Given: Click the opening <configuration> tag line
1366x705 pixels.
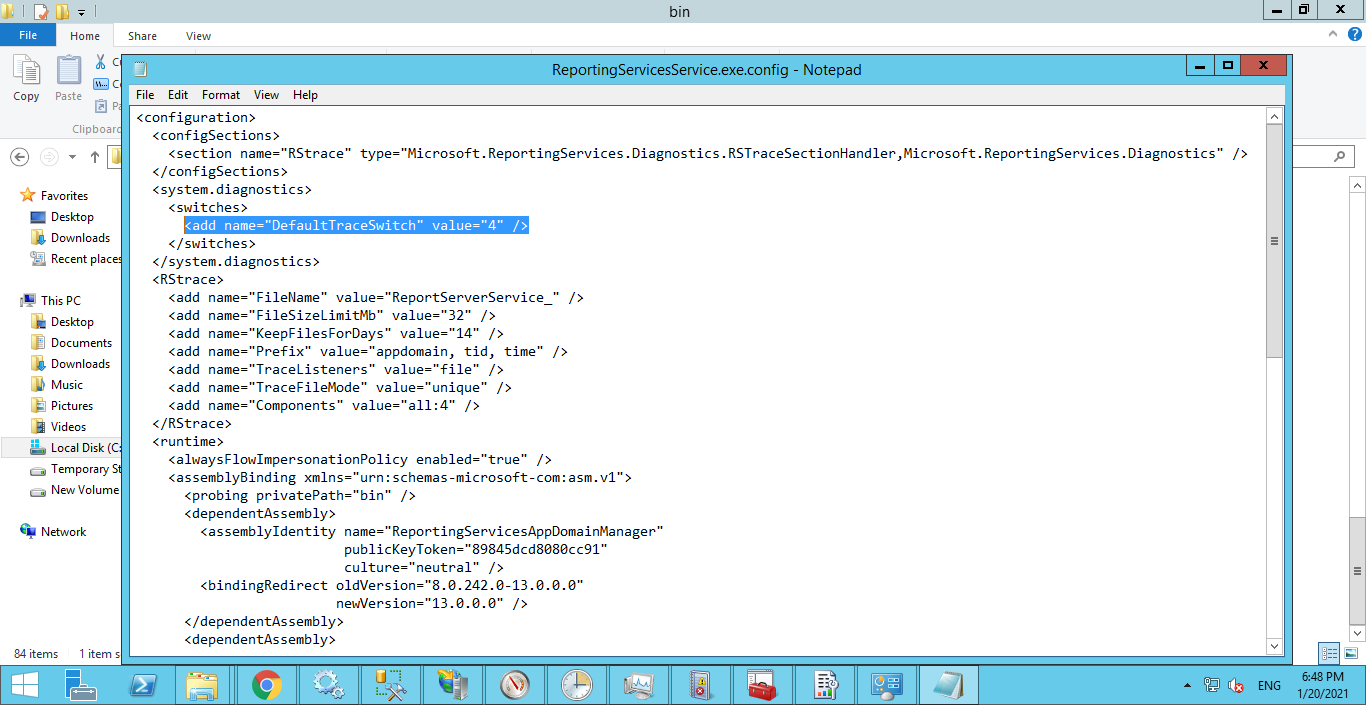Looking at the screenshot, I should (x=196, y=118).
